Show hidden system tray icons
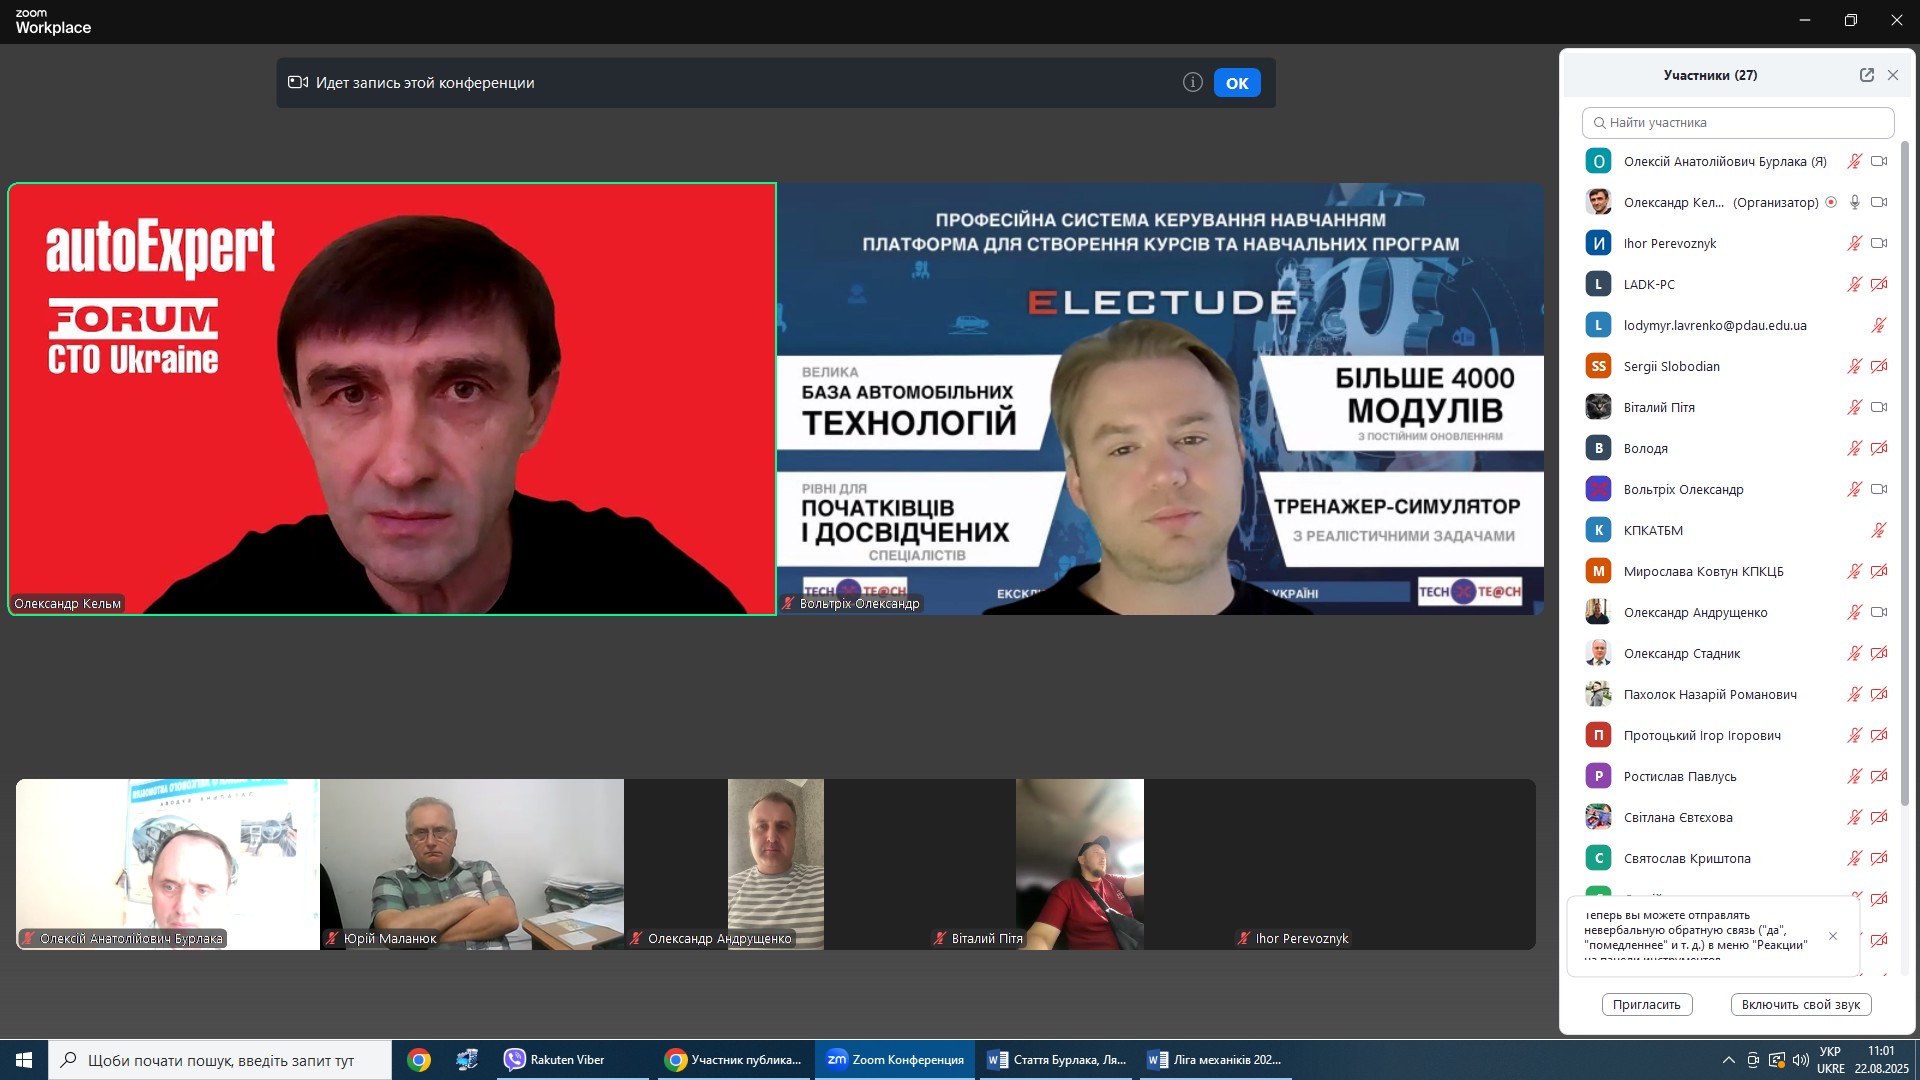The image size is (1920, 1080). click(1728, 1060)
